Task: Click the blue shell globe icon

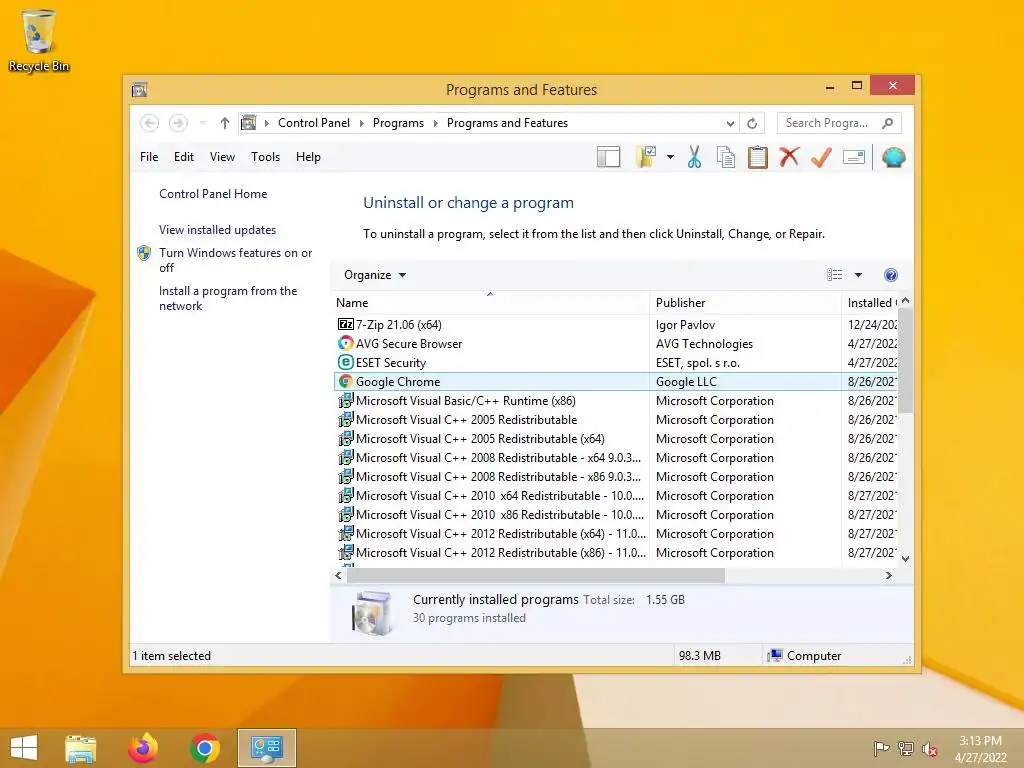Action: click(893, 157)
